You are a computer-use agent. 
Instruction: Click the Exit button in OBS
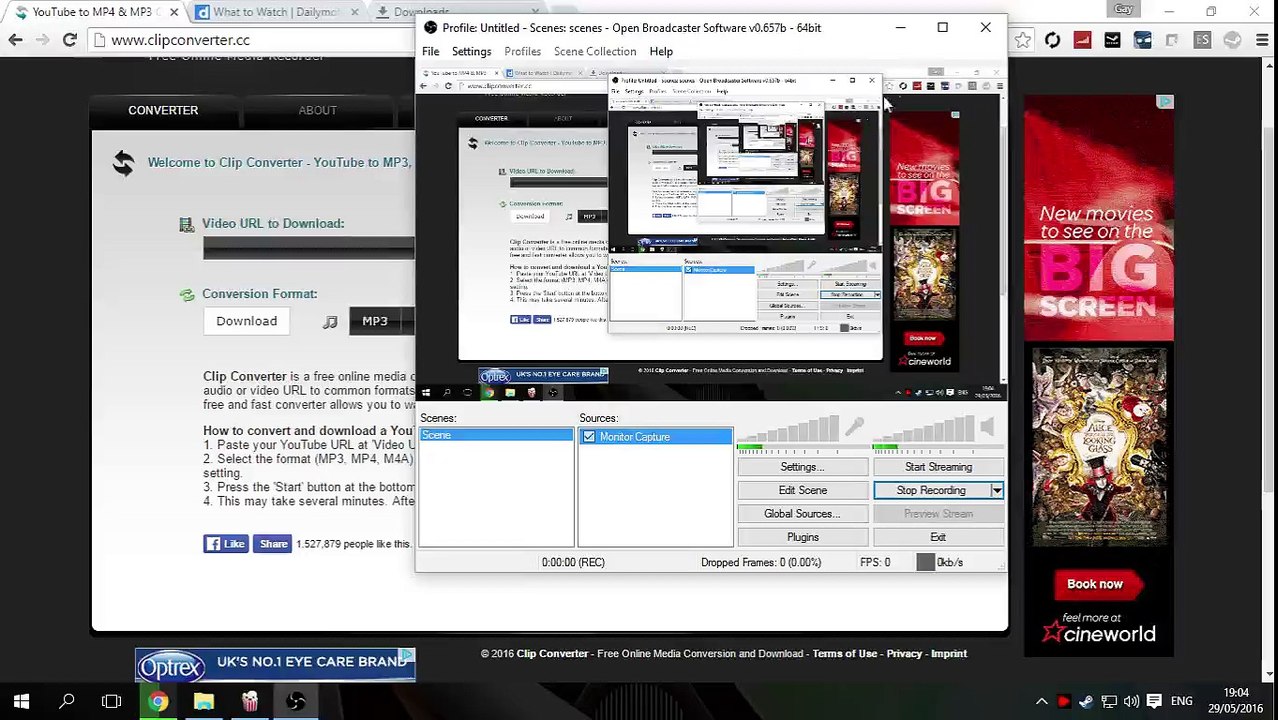click(938, 537)
